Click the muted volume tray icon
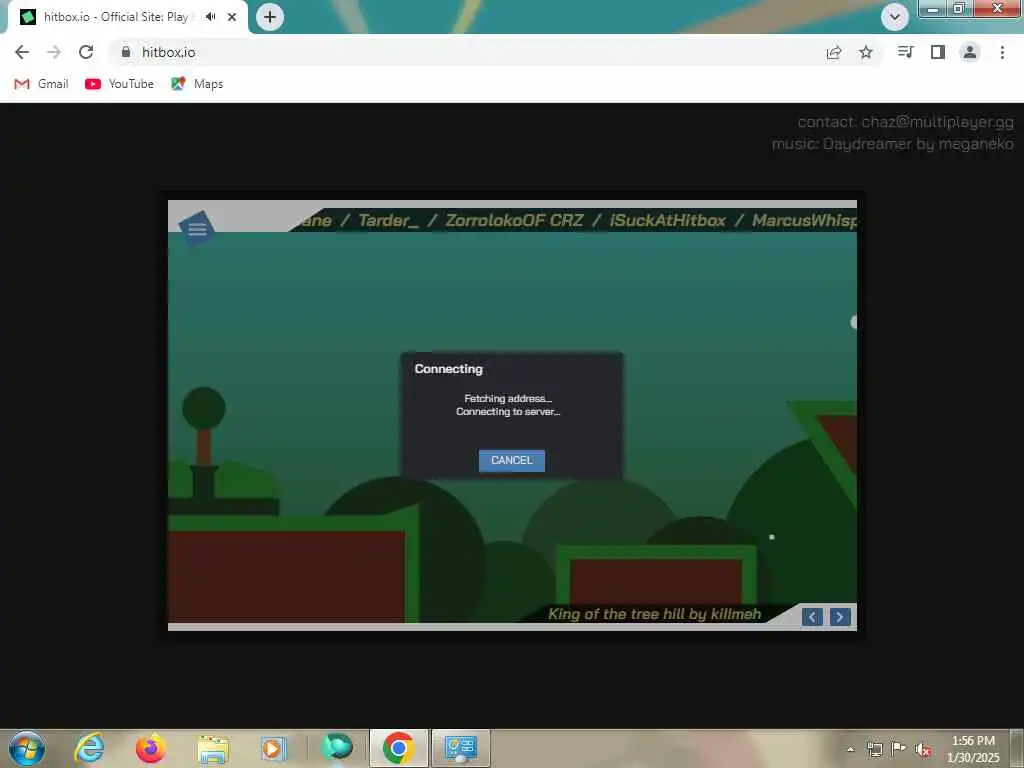This screenshot has height=768, width=1024. [923, 750]
